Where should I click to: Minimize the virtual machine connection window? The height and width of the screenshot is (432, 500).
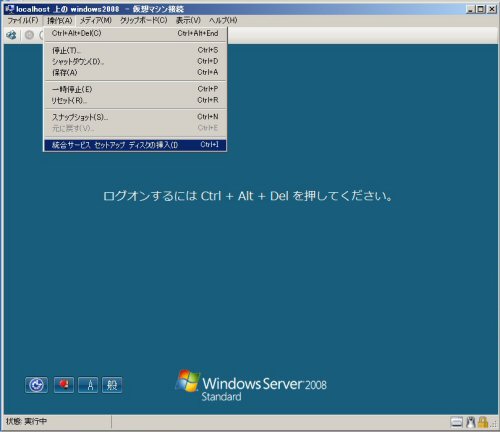(470, 9)
